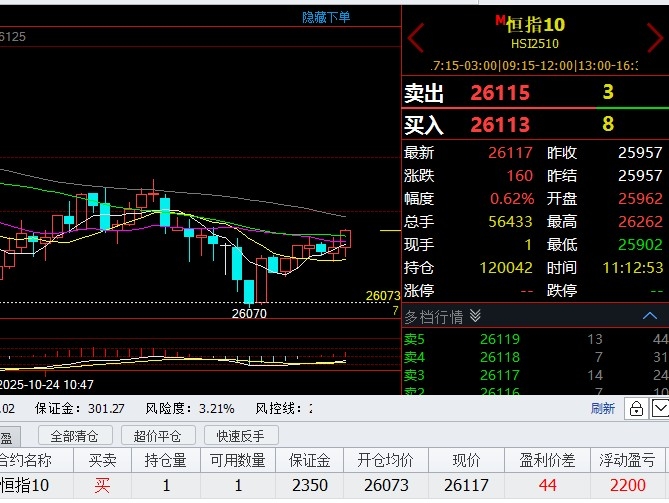Click the margin cell value 2350
Screen dimensions: 669x503
(310, 486)
